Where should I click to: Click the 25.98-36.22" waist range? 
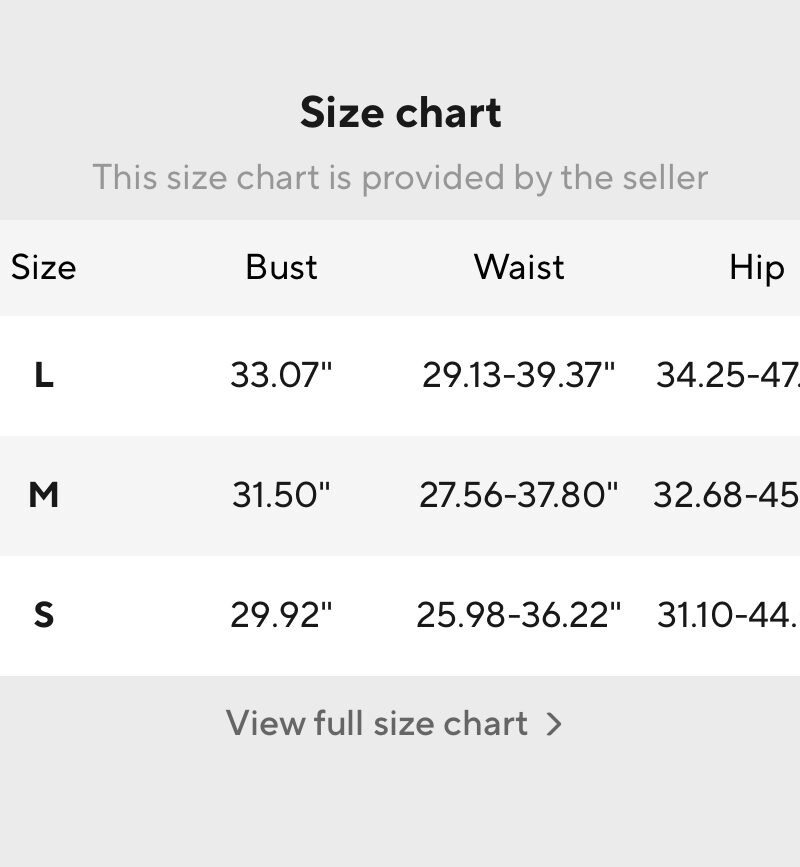coord(519,615)
